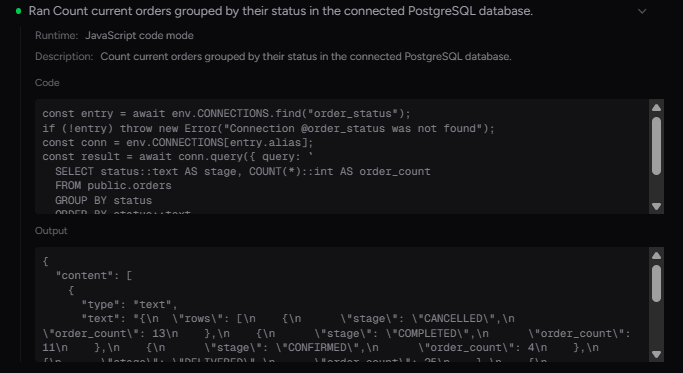Click the '"content": [' output line

coord(94,276)
